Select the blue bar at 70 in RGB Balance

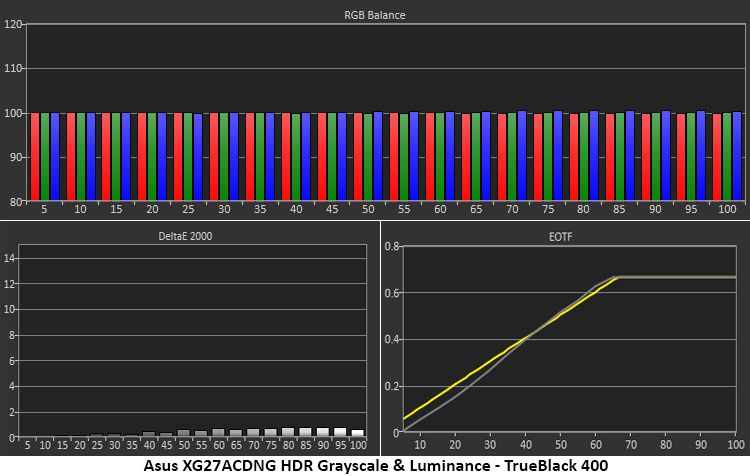pos(522,155)
